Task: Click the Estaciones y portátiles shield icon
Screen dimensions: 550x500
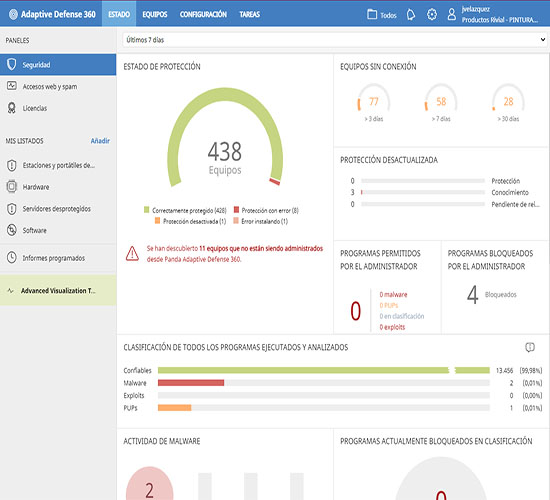Action: click(x=12, y=165)
